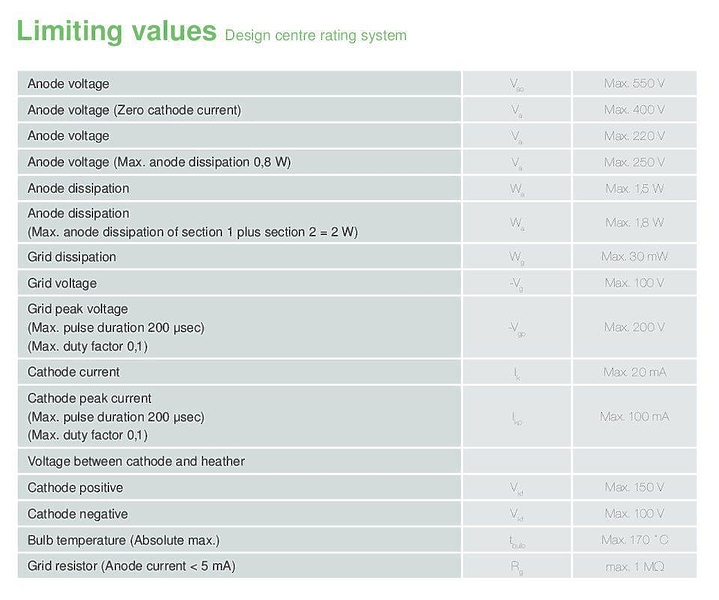The height and width of the screenshot is (600, 719).
Task: Click the 'Max. 100 mA' value cell
Action: pos(634,416)
